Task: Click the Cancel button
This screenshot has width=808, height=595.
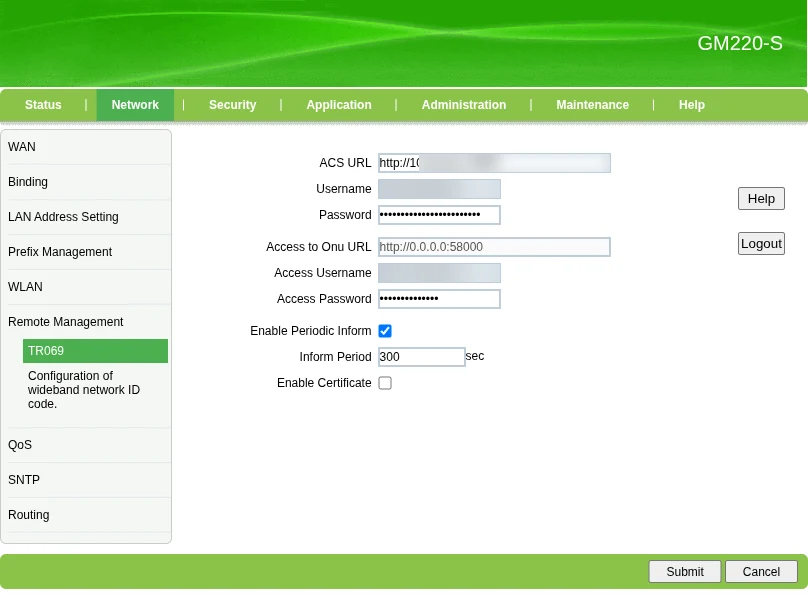Action: click(761, 572)
